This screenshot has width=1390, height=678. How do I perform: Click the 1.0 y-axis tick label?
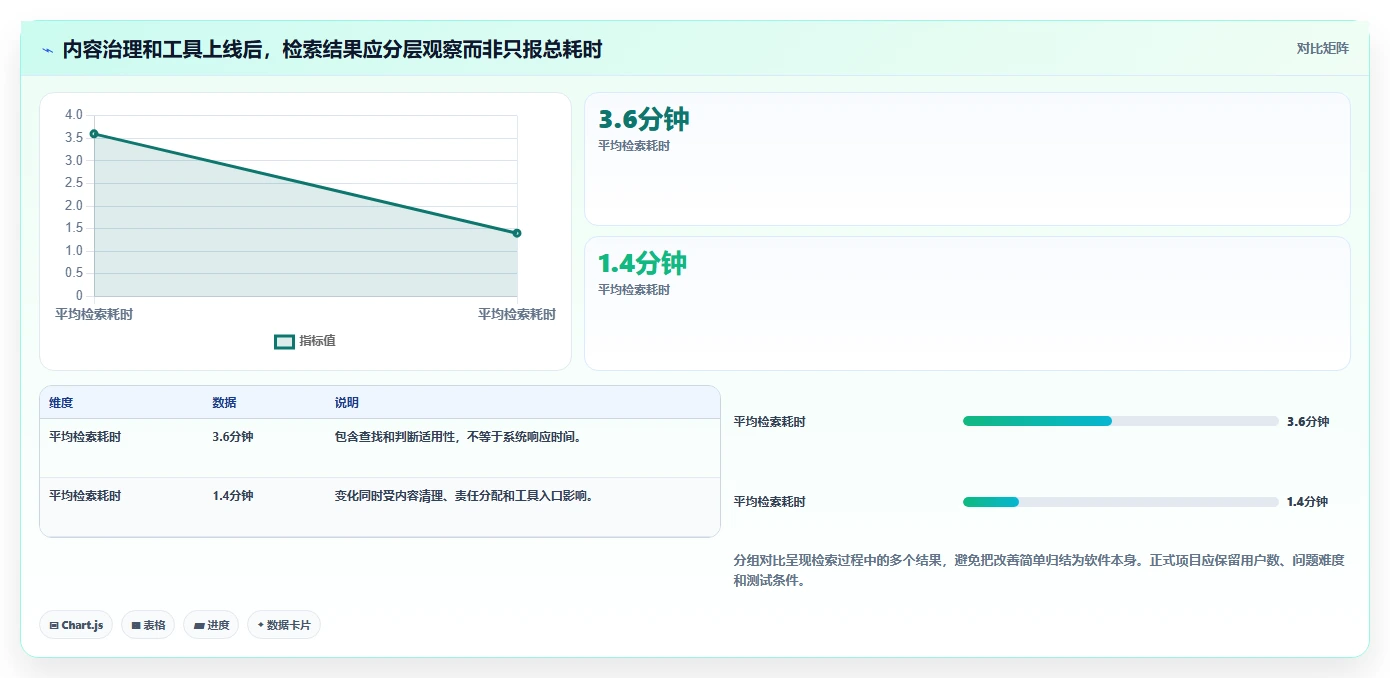click(73, 251)
